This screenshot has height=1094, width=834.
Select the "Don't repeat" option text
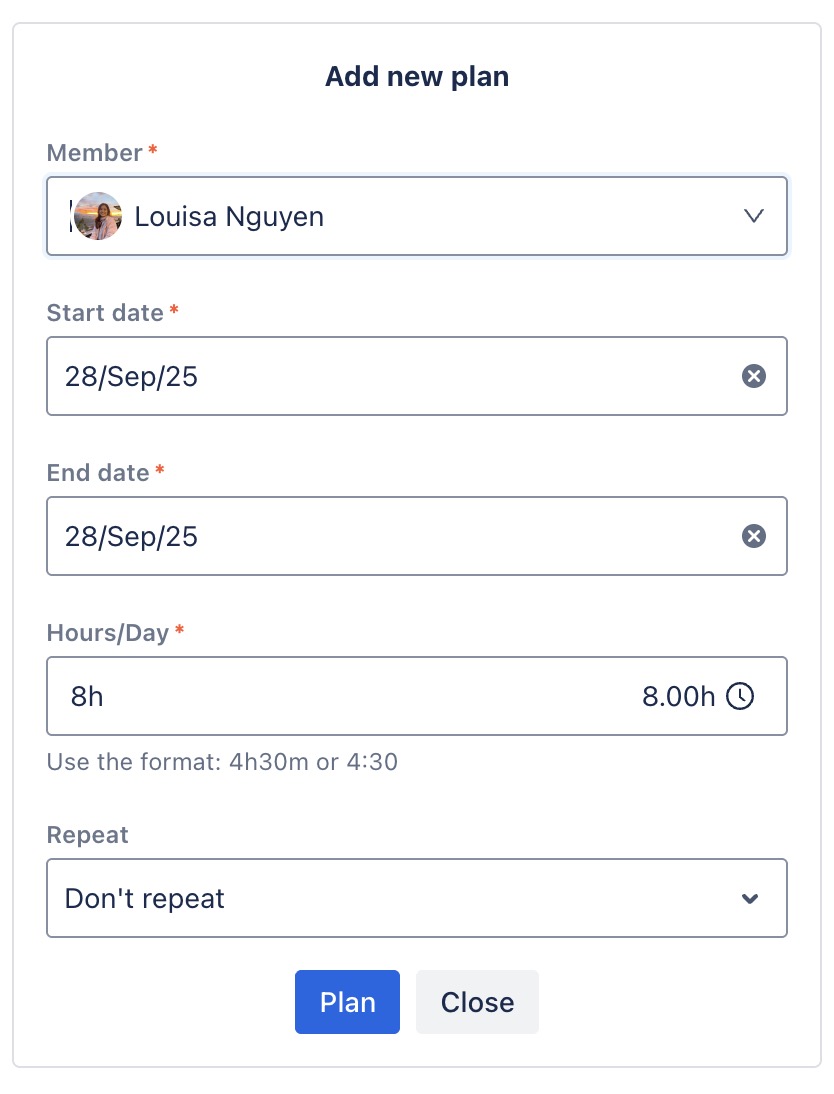[x=145, y=898]
